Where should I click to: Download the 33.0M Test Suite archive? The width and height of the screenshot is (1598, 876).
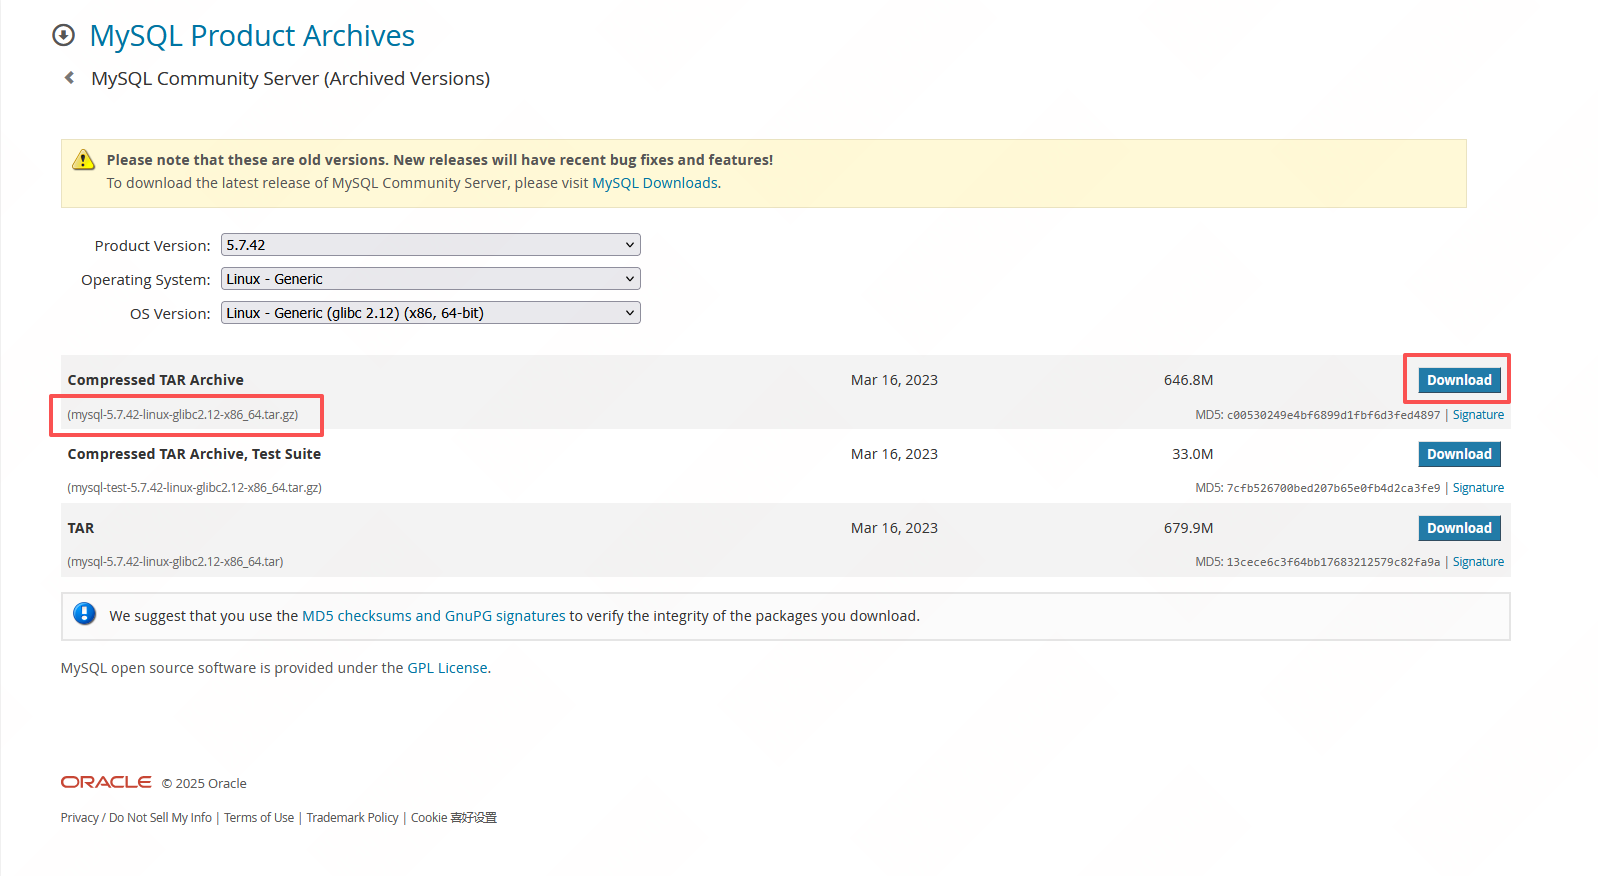tap(1459, 454)
